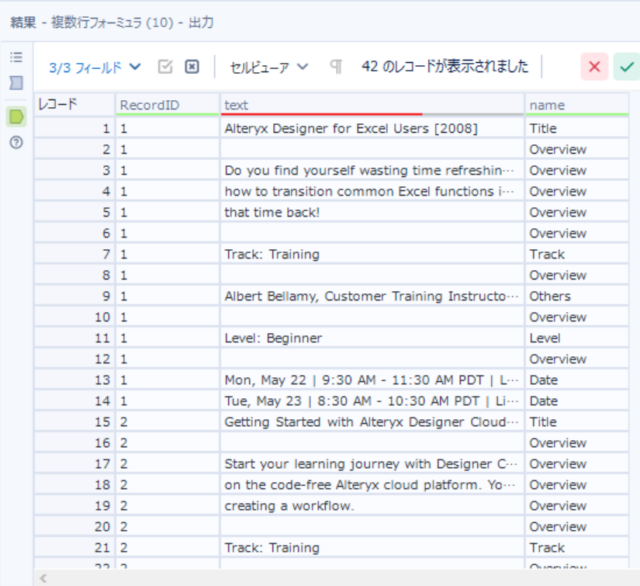Viewport: 640px width, 586px height.
Task: Click the RecordID column header
Action: [168, 105]
